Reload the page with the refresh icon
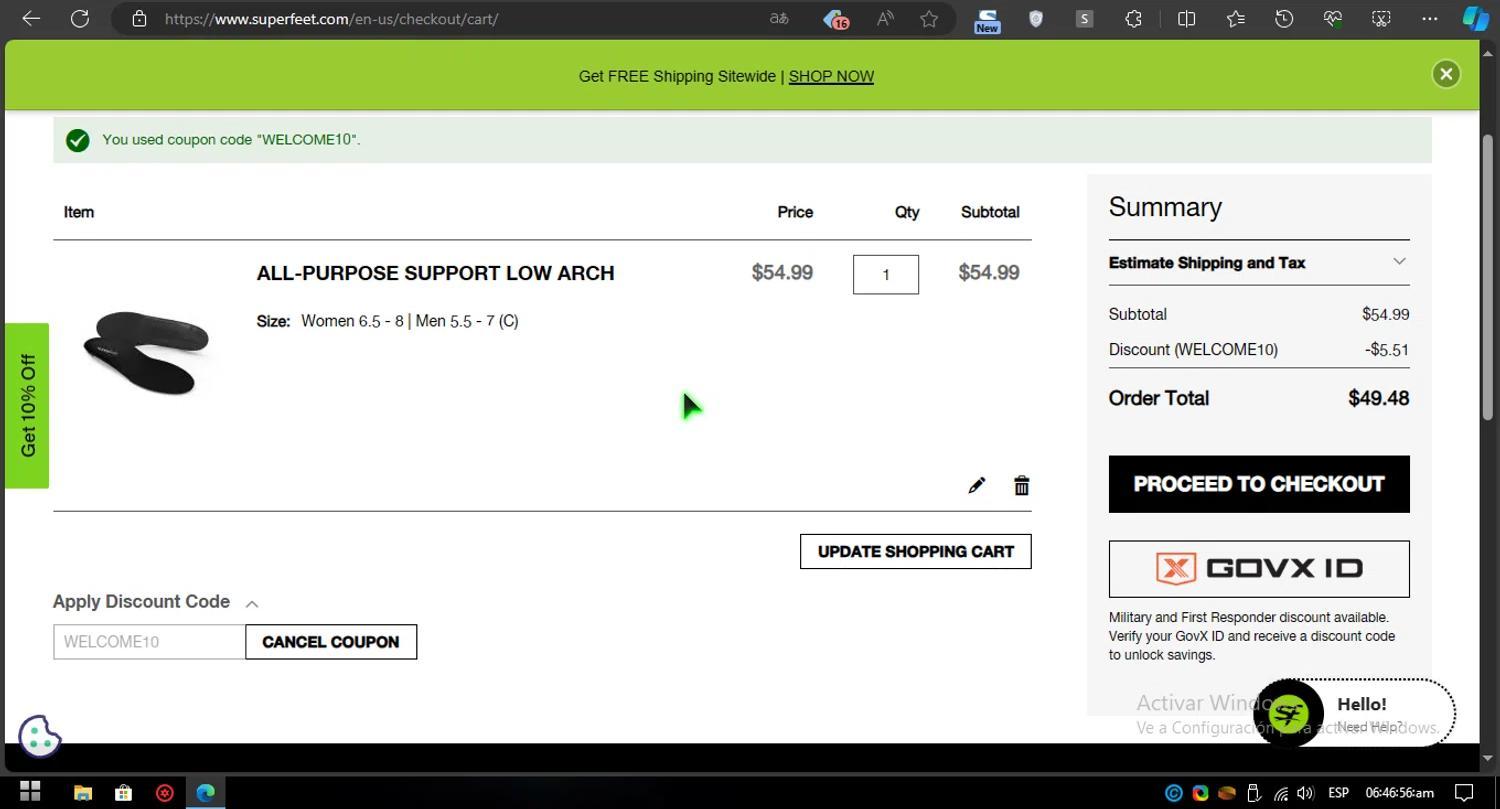This screenshot has height=809, width=1500. tap(80, 18)
